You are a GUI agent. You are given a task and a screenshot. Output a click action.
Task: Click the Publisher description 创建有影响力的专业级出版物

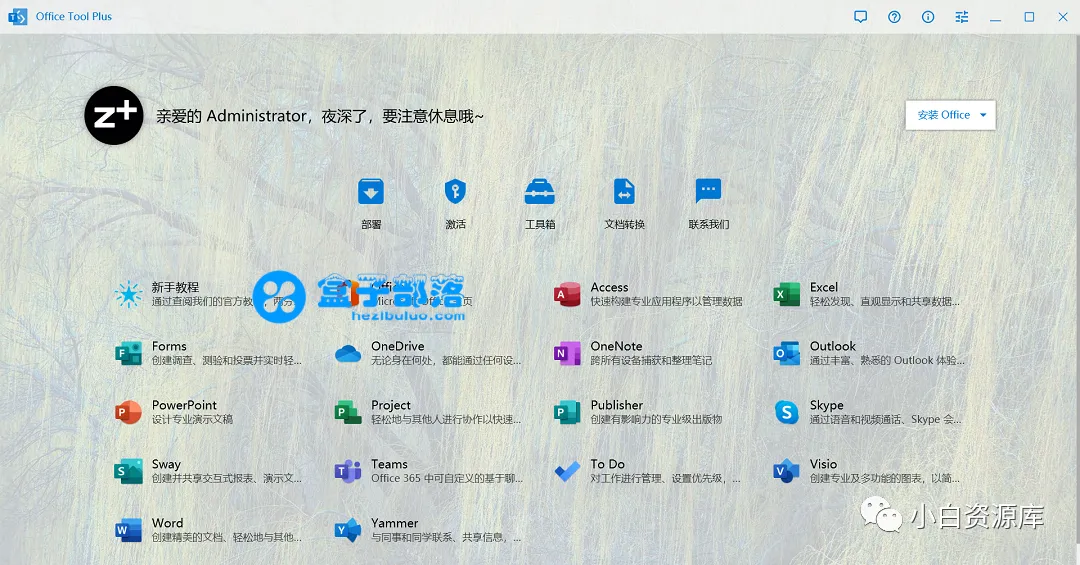pyautogui.click(x=656, y=419)
